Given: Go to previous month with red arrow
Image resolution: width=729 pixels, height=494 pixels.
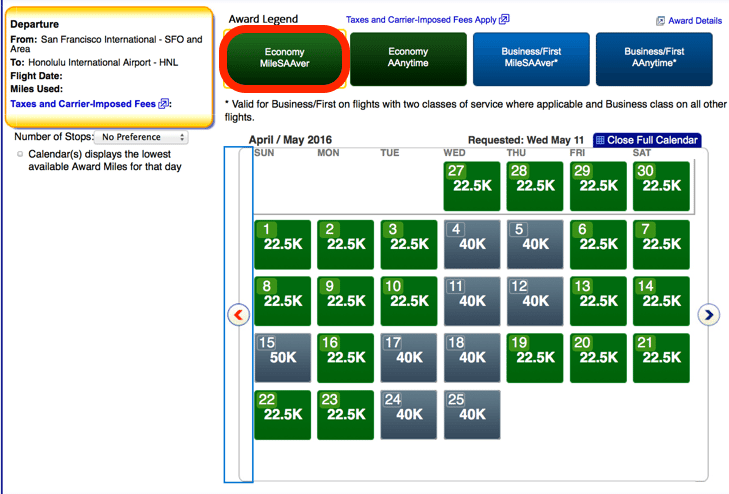Looking at the screenshot, I should coord(239,315).
